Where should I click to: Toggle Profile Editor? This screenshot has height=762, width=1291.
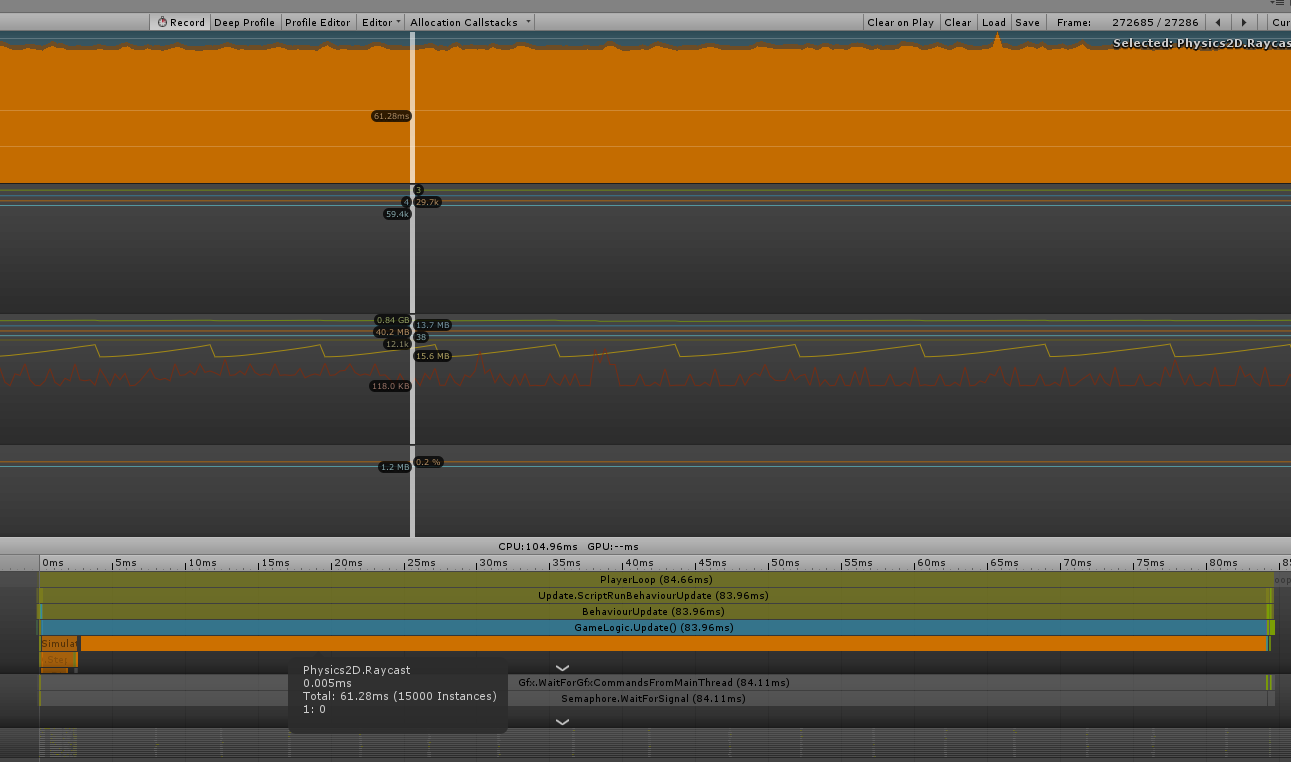pyautogui.click(x=317, y=21)
